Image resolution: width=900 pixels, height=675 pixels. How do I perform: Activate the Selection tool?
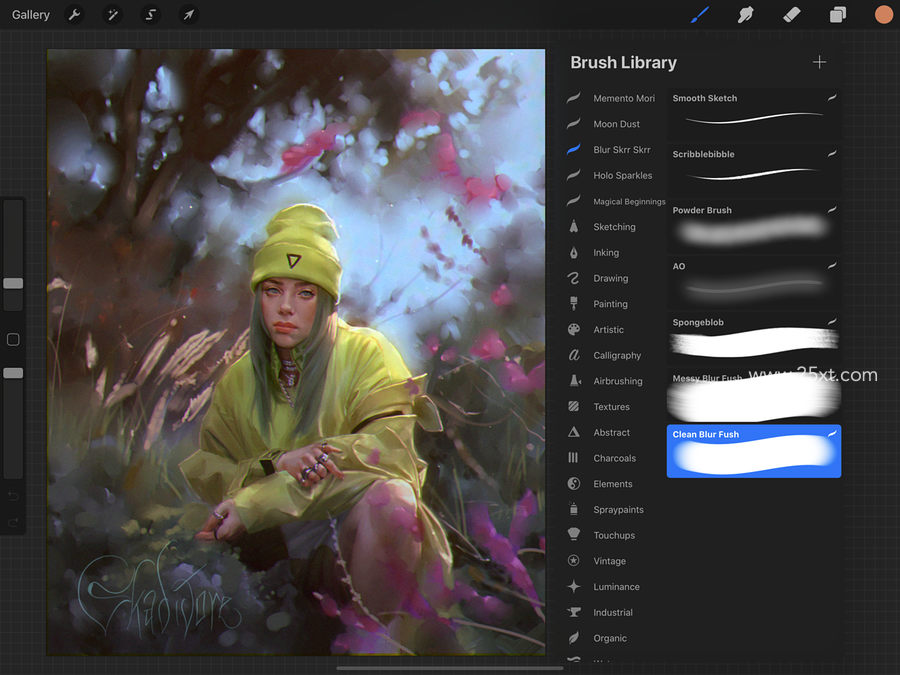click(151, 14)
